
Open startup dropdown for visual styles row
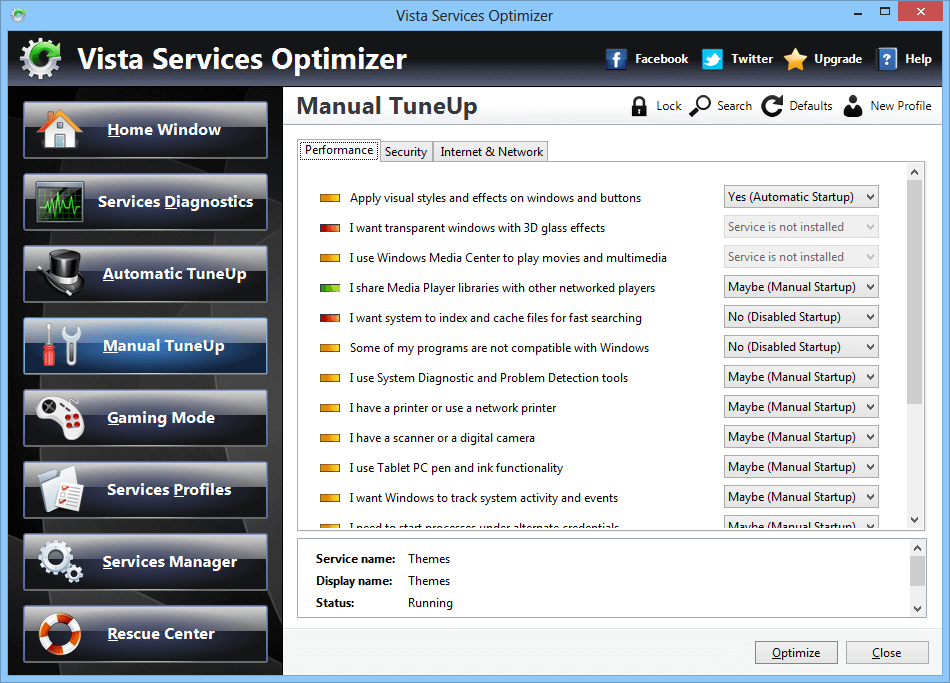(801, 197)
